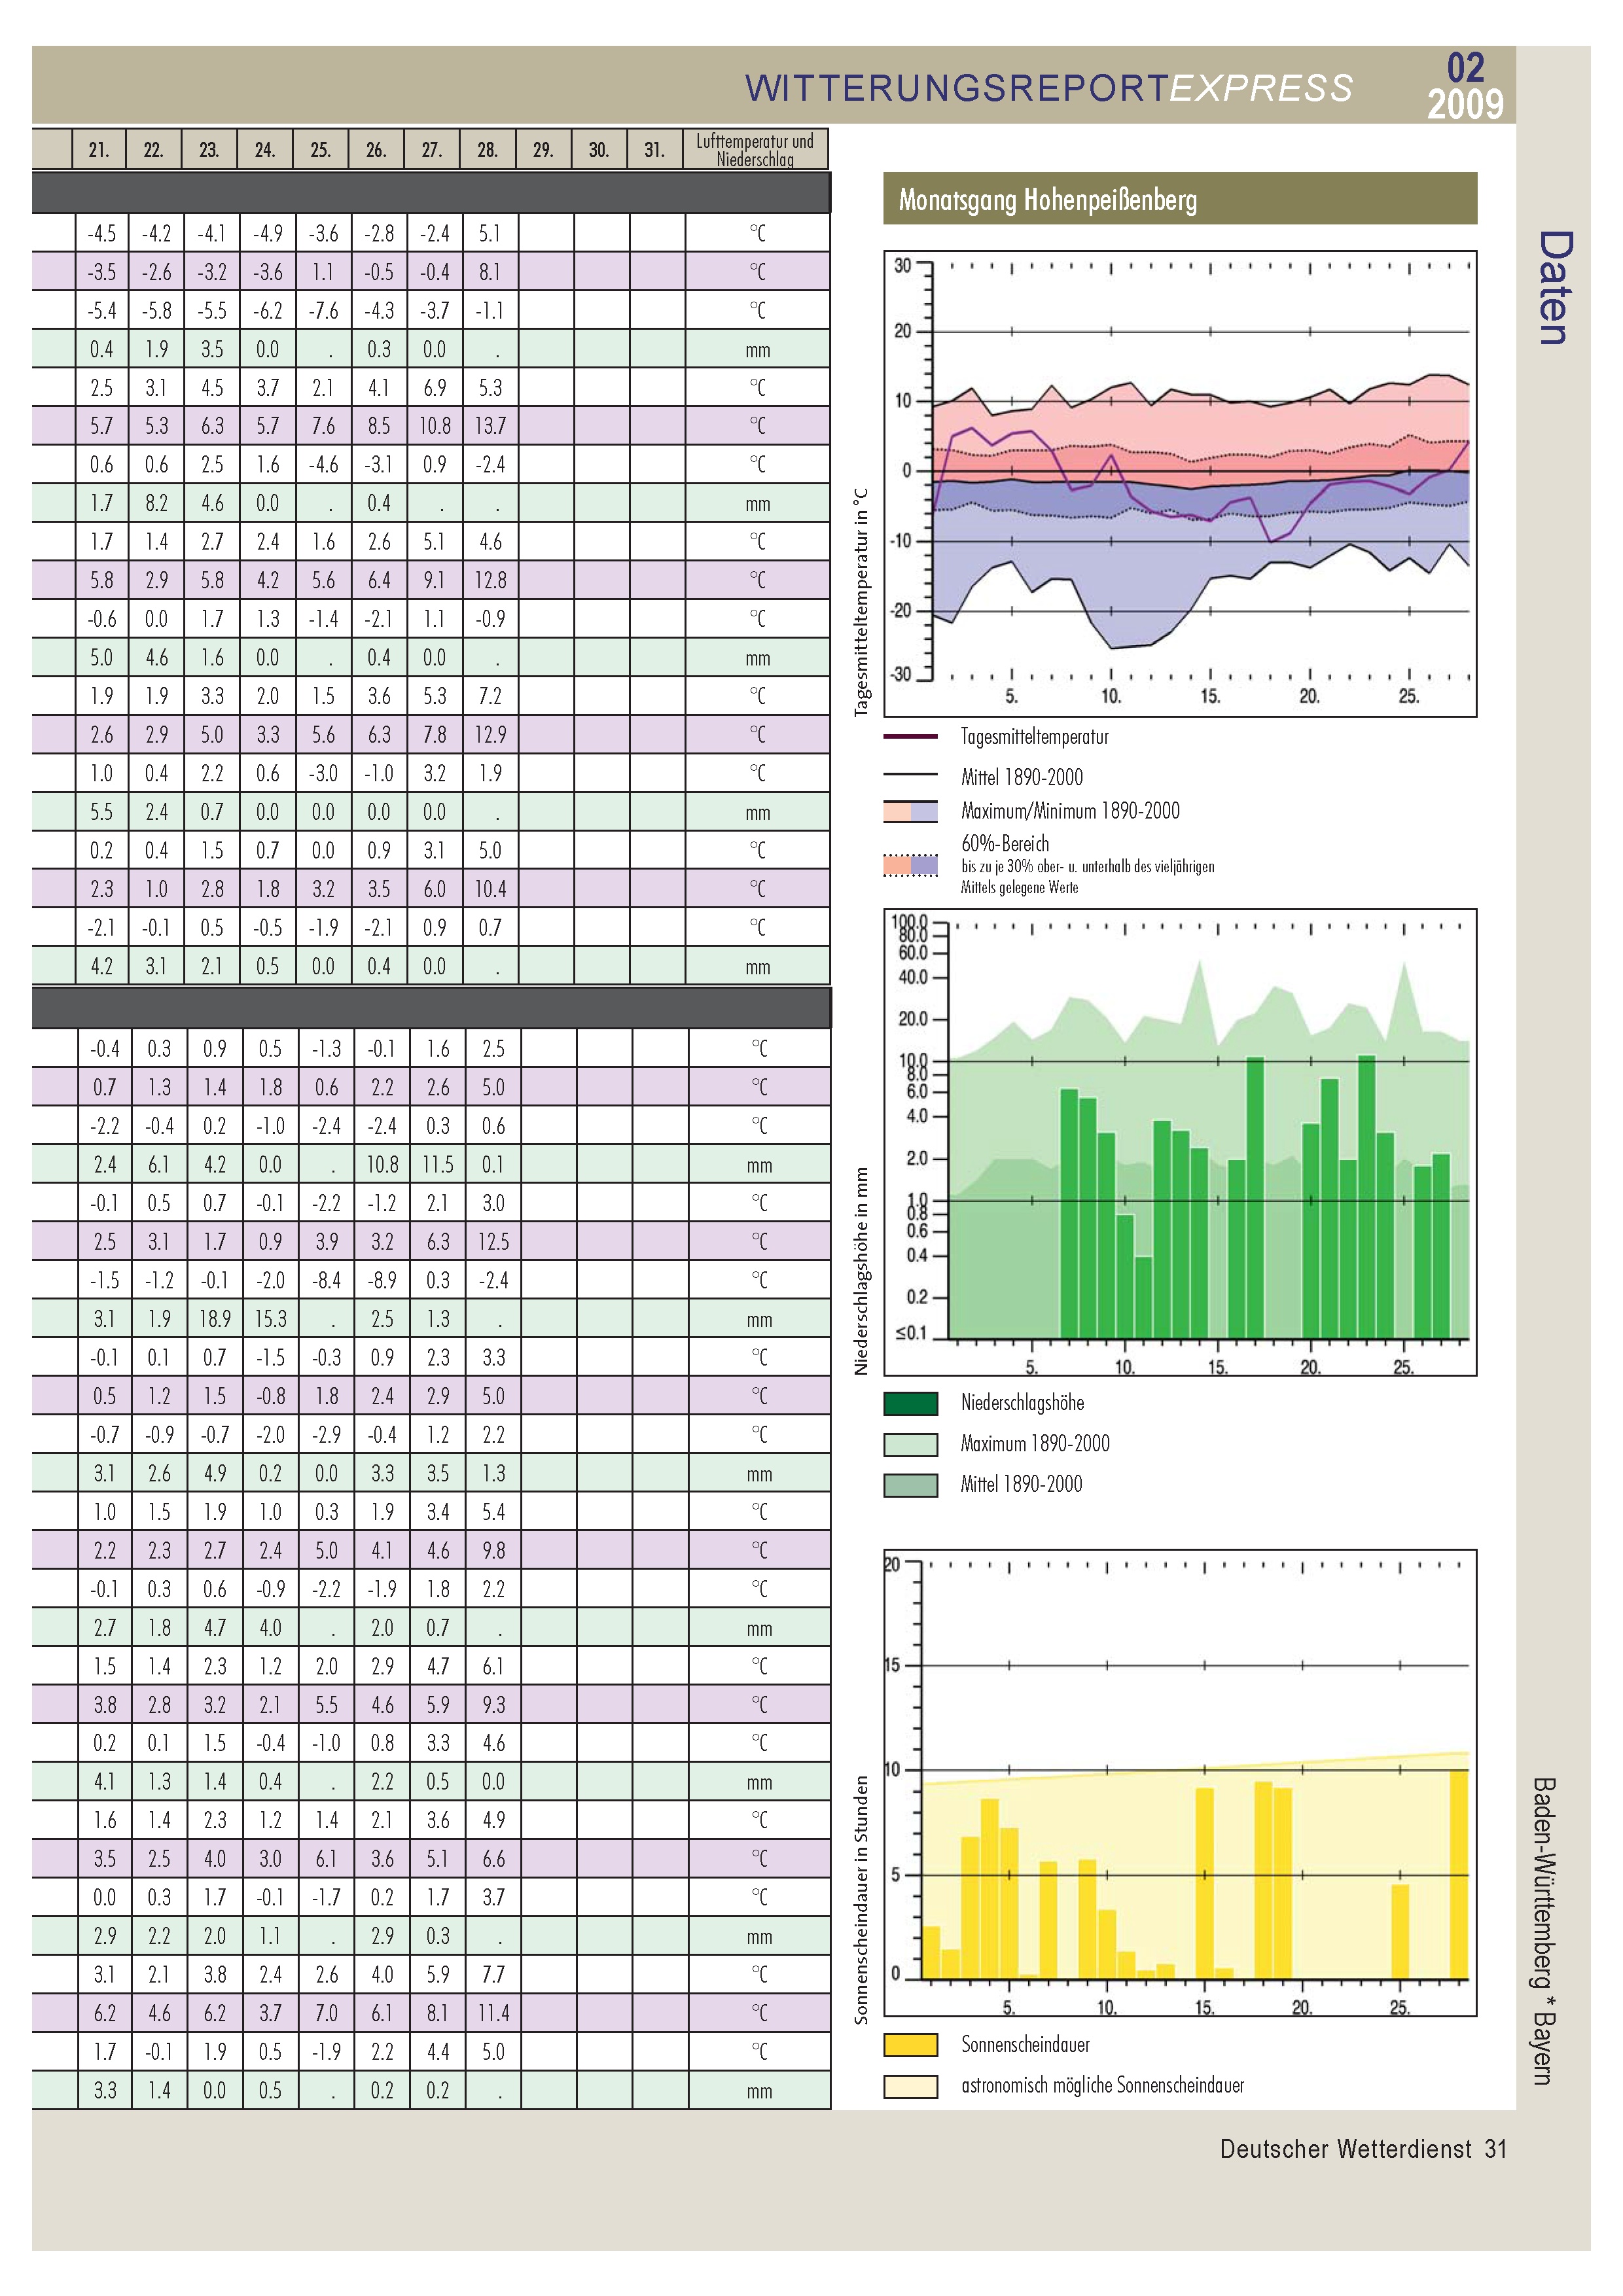Click the yellow Sonnenscheindauer legend swatch
Viewport: 1623px width, 2296px height.
pos(910,2045)
